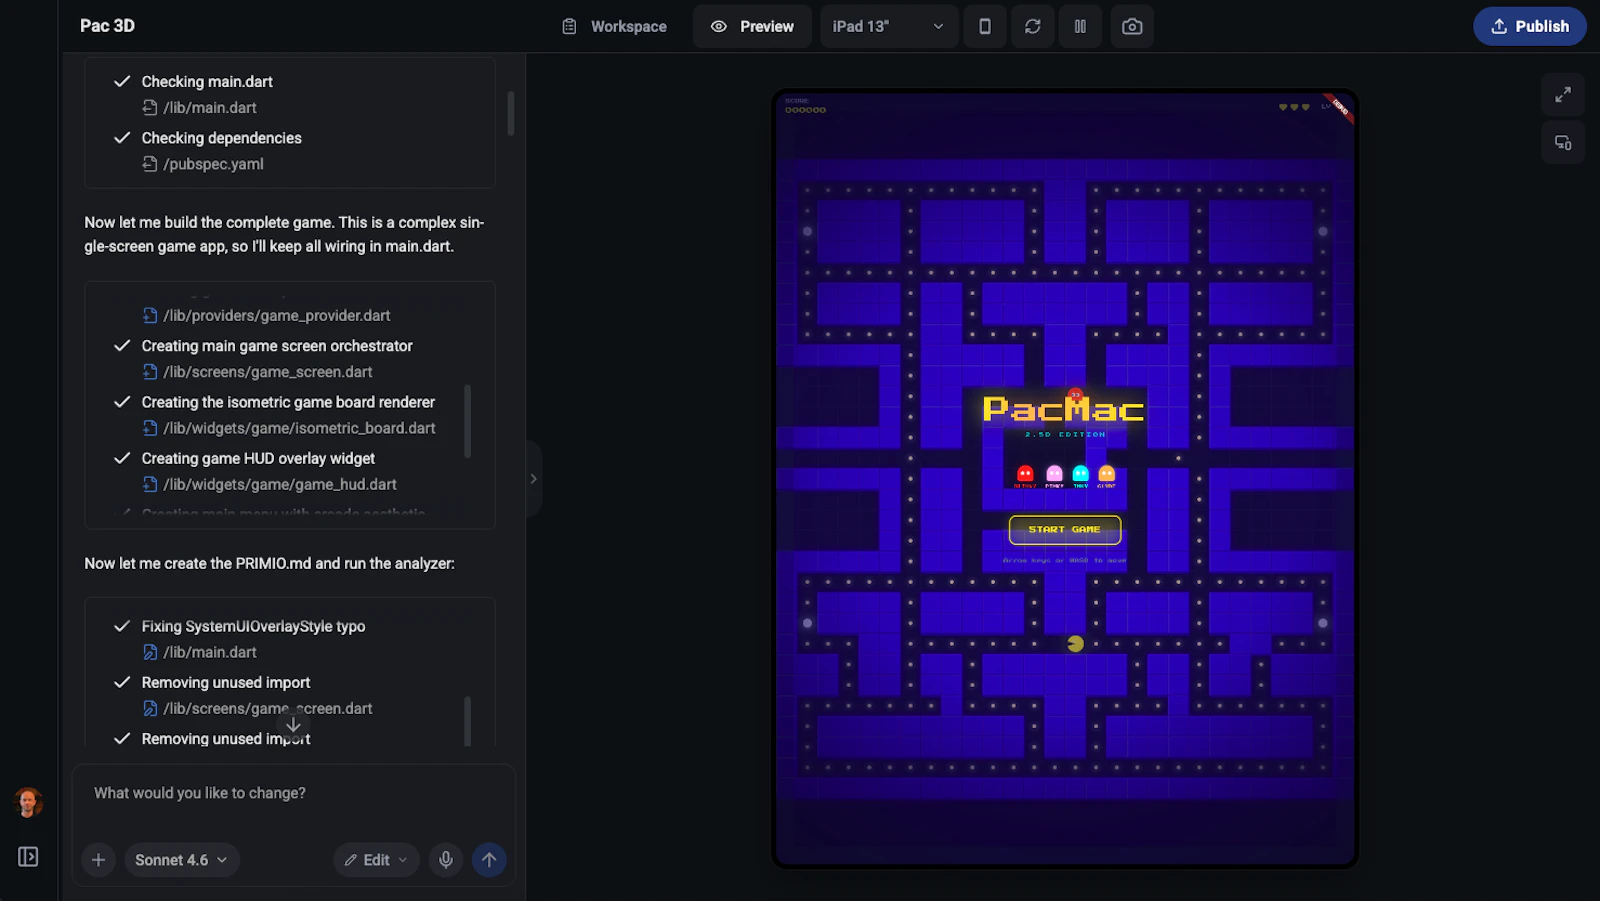Click the orange ghost in preview
This screenshot has height=901, width=1600.
click(x=1106, y=473)
